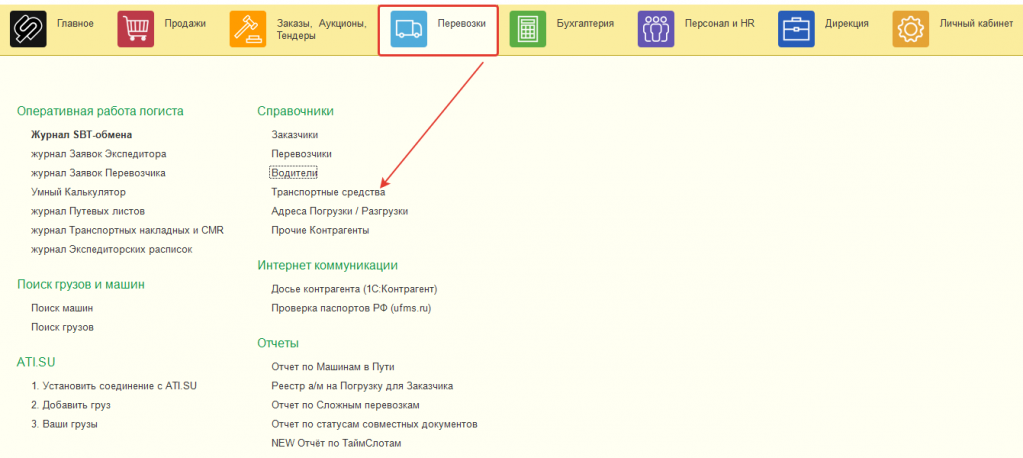The width and height of the screenshot is (1023, 458).
Task: Click the orange gear Личный кабинет icon
Action: pos(911,29)
